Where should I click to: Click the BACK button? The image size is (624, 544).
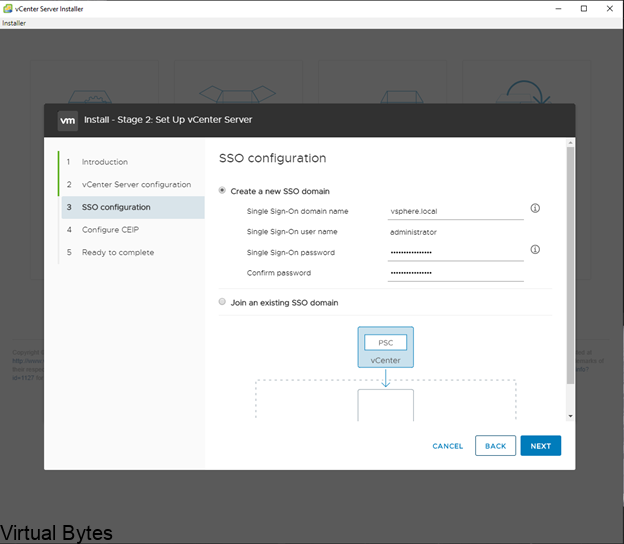(495, 446)
